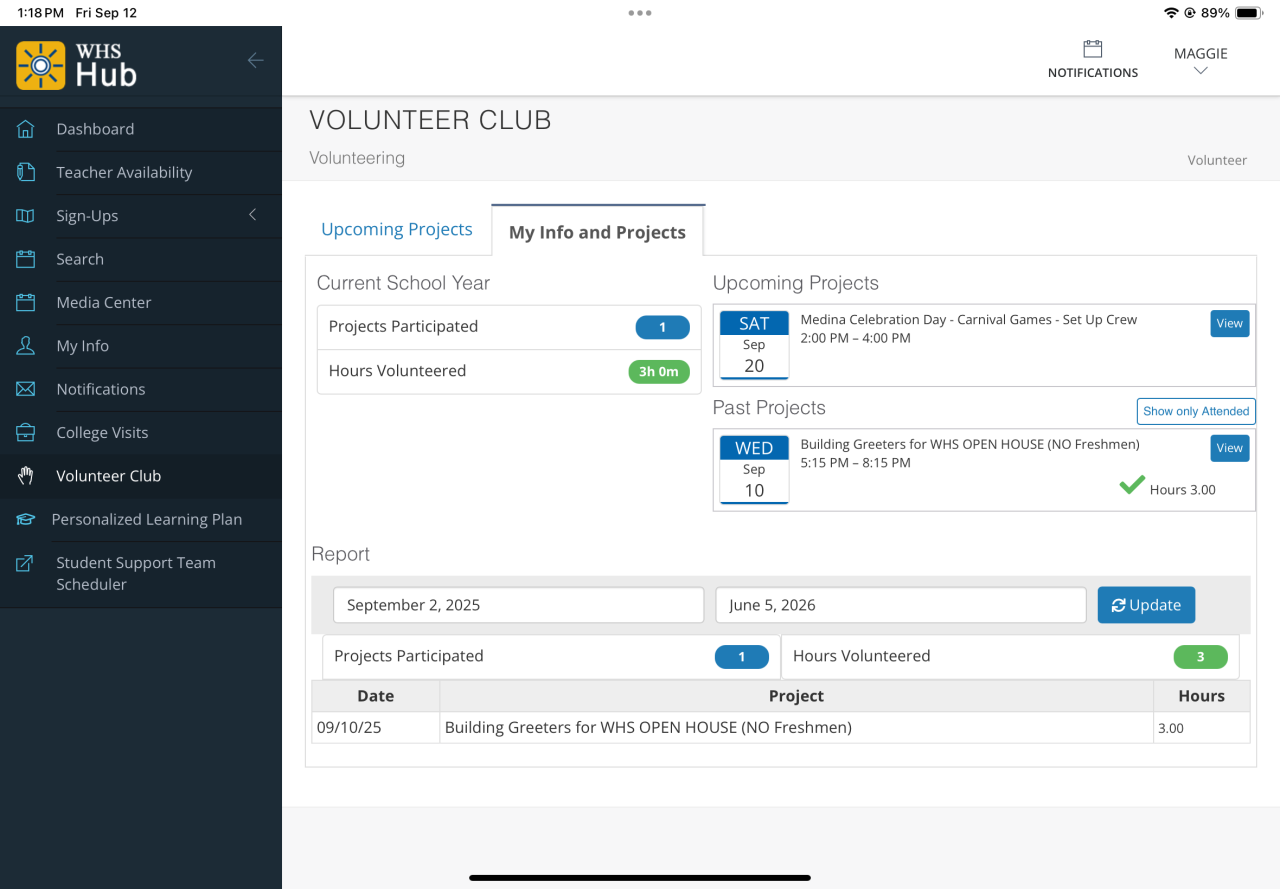1280x889 pixels.
Task: Click the Date column header
Action: click(376, 696)
